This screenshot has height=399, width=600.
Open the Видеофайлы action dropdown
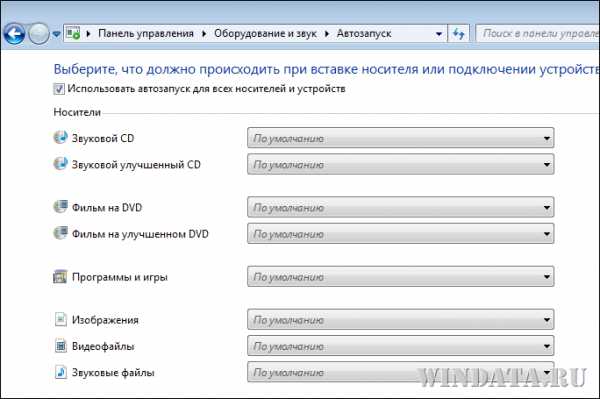(401, 346)
